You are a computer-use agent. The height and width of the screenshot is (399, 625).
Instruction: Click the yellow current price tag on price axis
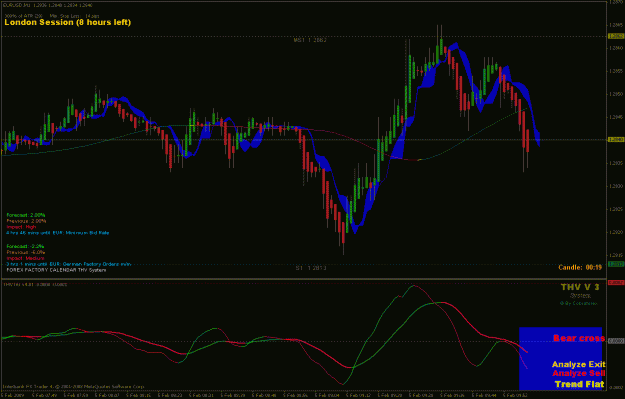[616, 140]
